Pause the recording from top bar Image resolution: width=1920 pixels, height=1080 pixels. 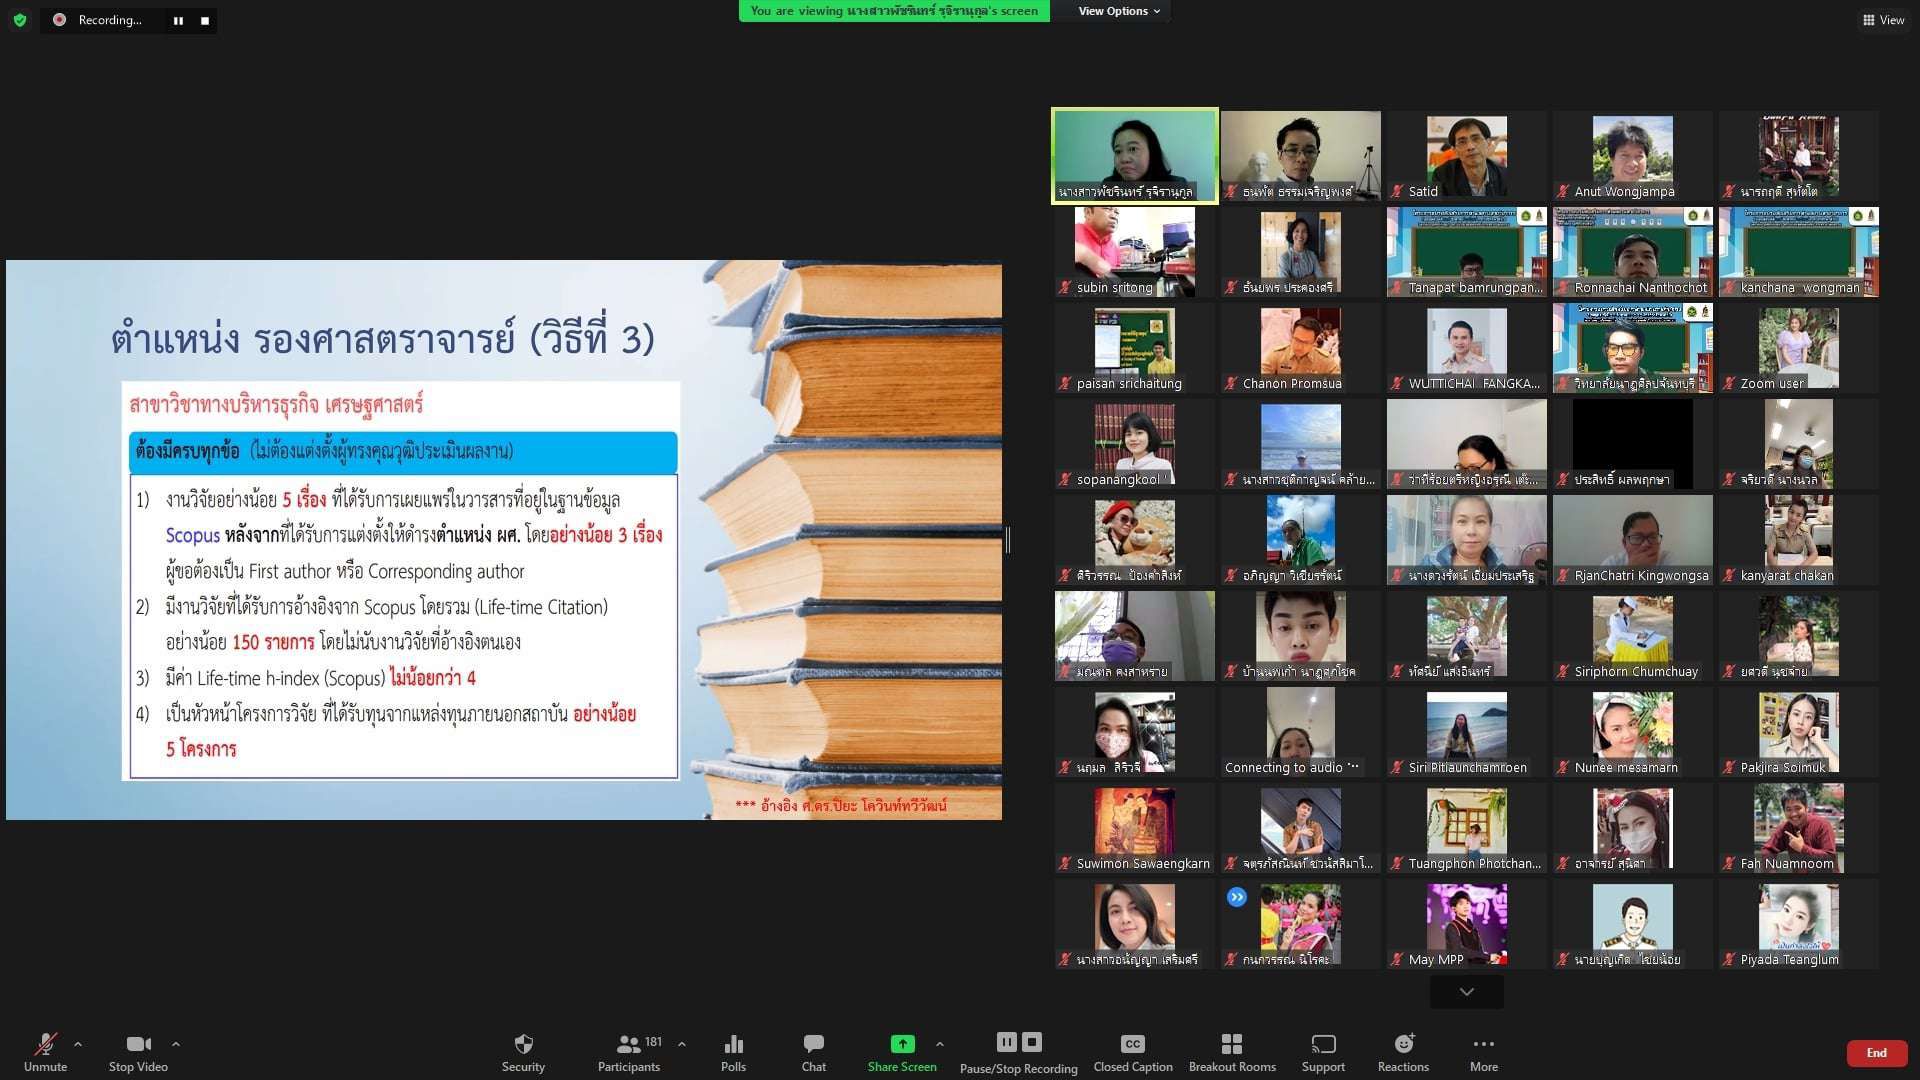pos(179,20)
